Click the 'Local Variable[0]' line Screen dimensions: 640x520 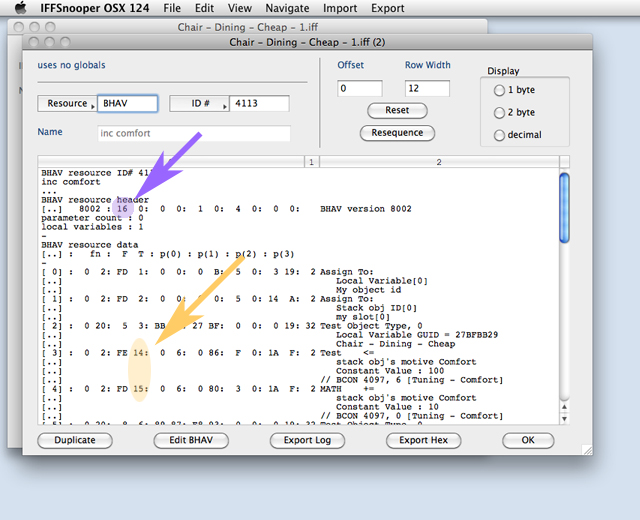pos(382,281)
